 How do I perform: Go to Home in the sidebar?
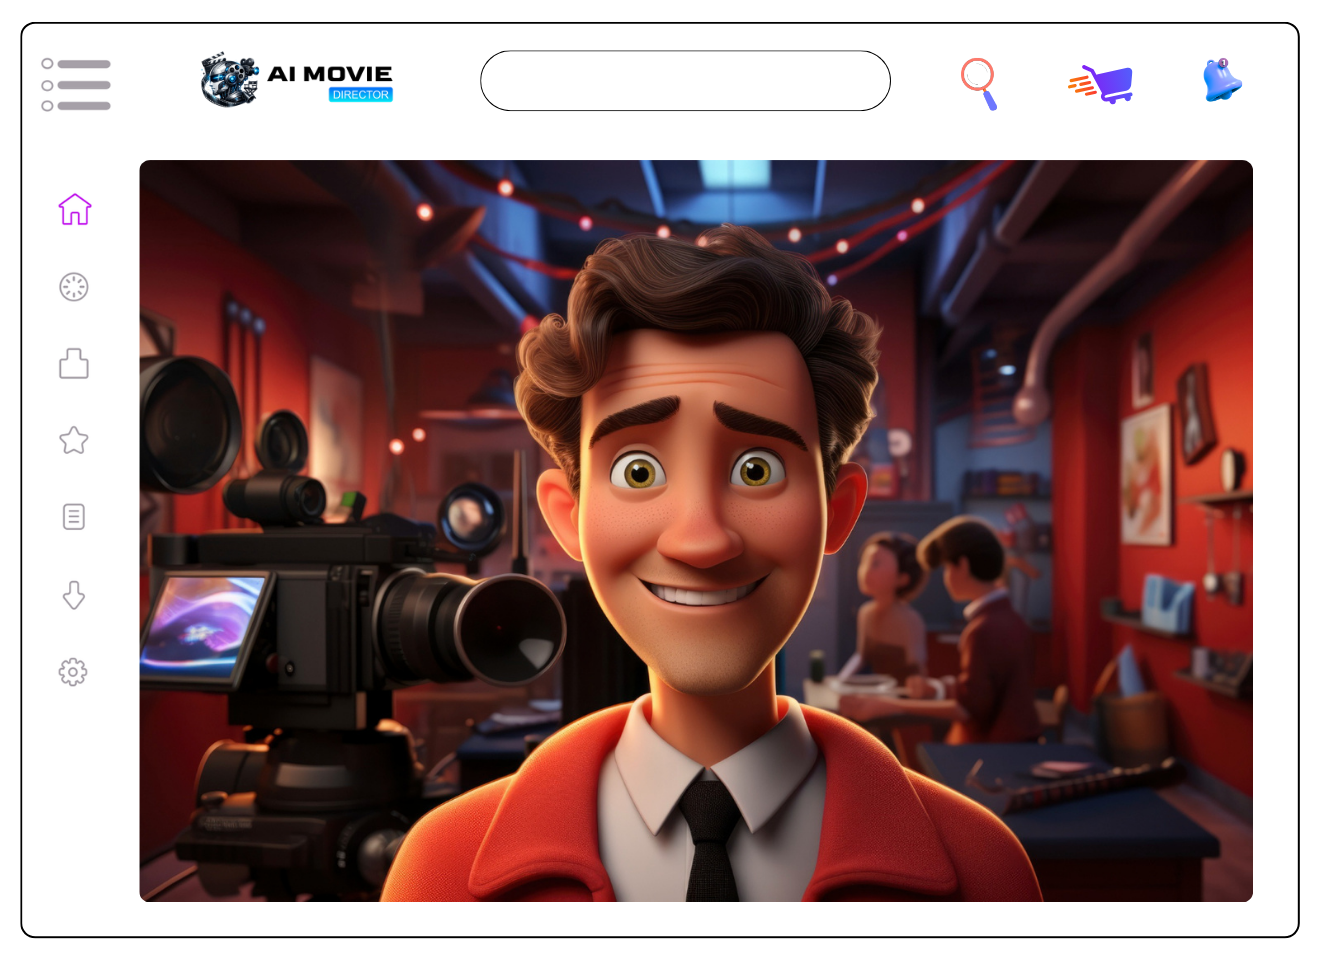point(75,210)
